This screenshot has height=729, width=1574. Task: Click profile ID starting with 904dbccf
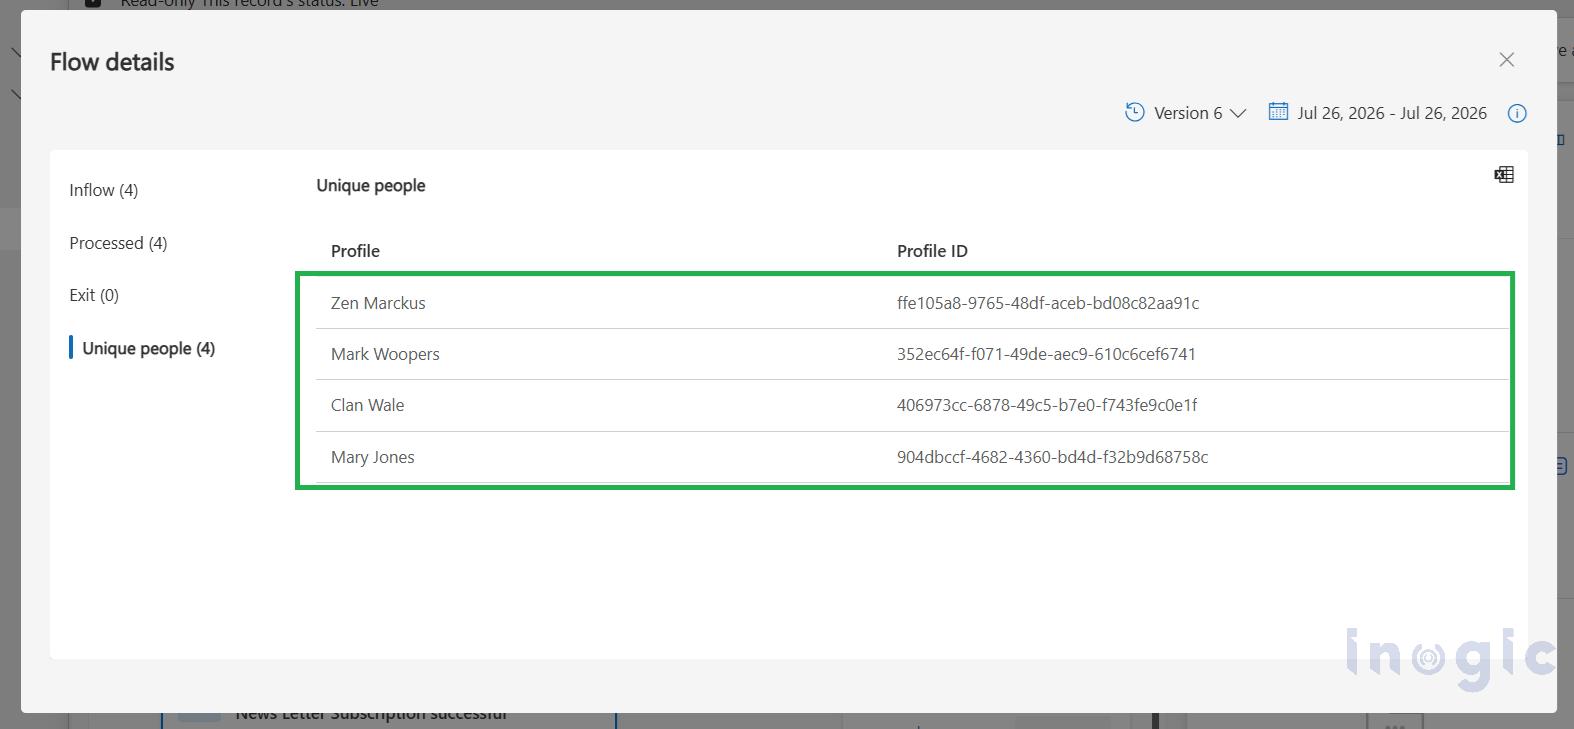1052,457
